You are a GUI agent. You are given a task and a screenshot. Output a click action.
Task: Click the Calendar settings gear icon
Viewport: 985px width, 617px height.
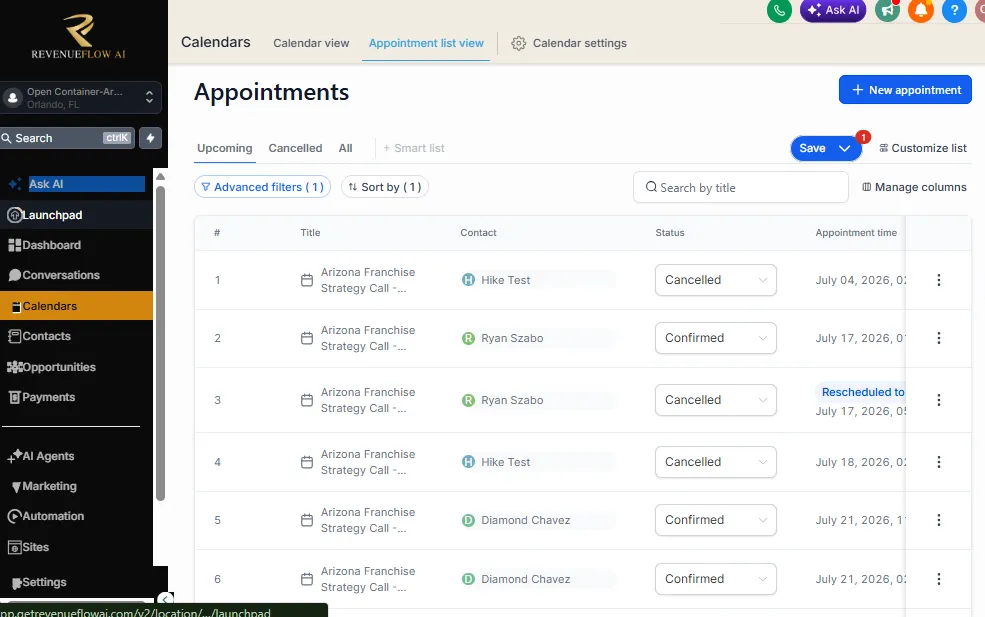click(x=518, y=43)
